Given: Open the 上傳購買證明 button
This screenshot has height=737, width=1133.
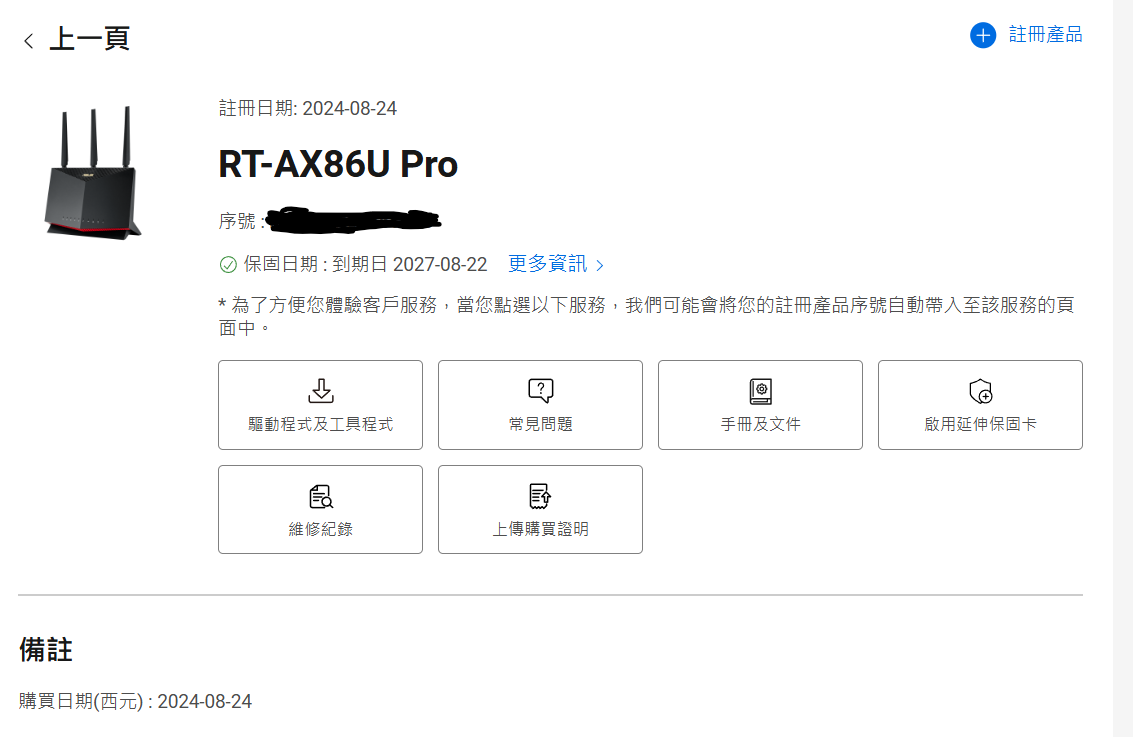Looking at the screenshot, I should (540, 509).
